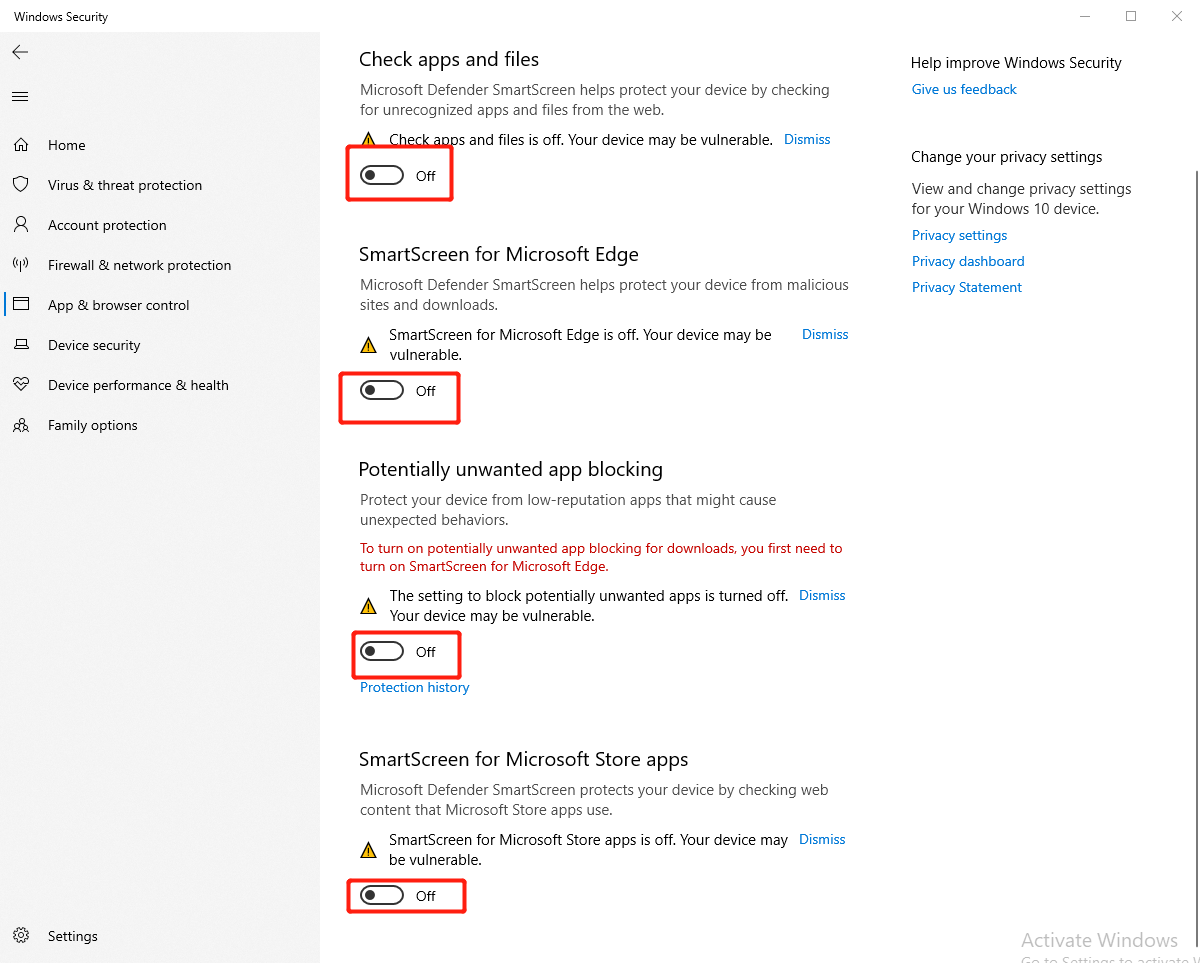Select App & browser control menu item

[x=118, y=305]
